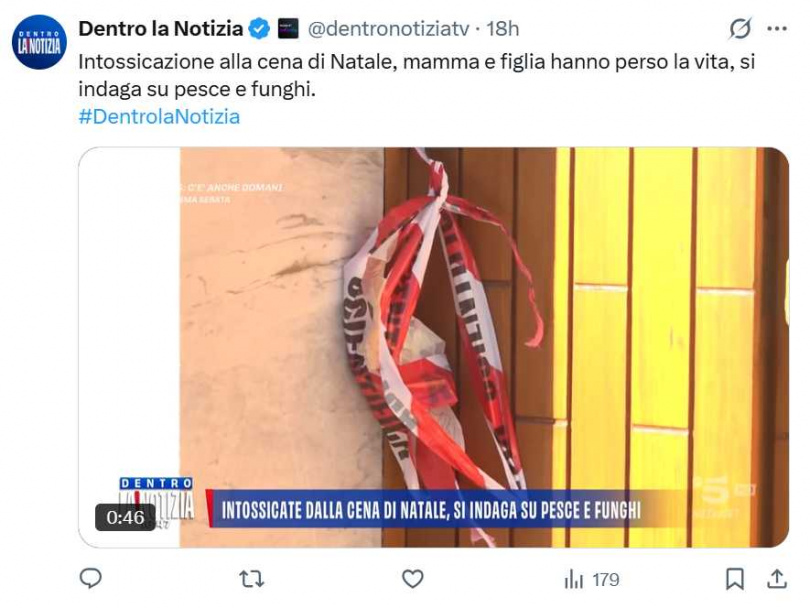Screen dimensions: 810x608
Task: Open the Dentro la Notizia account name
Action: point(161,28)
